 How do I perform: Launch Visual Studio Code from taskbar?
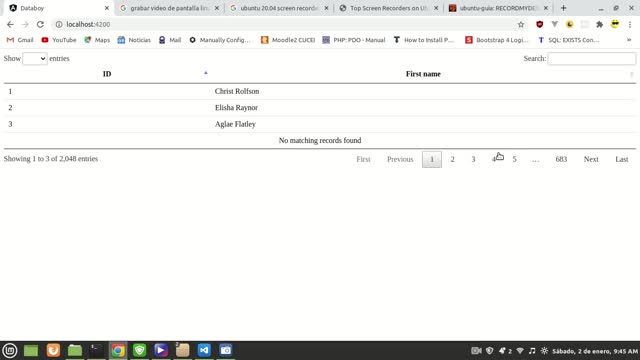pos(204,350)
